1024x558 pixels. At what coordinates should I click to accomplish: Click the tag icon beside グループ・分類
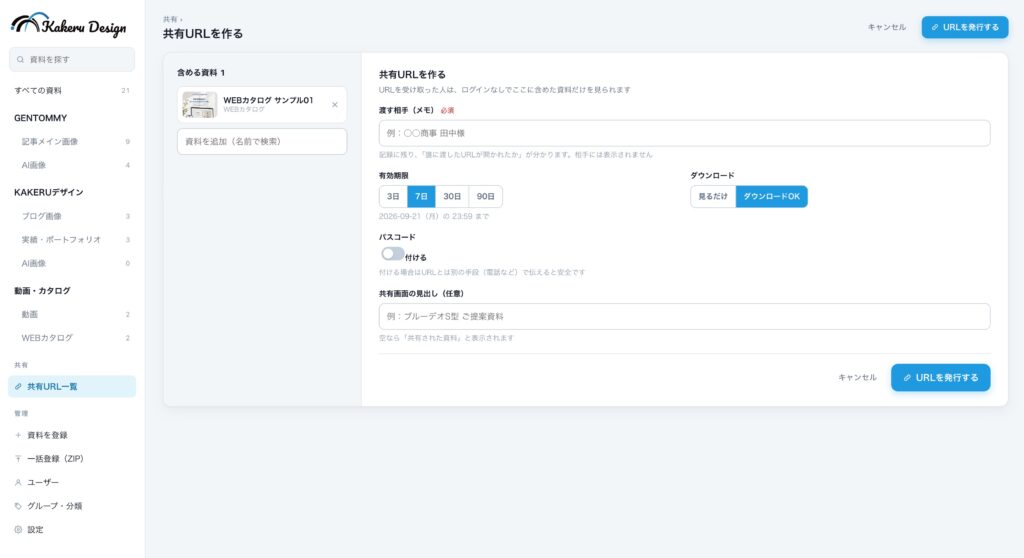[18, 506]
